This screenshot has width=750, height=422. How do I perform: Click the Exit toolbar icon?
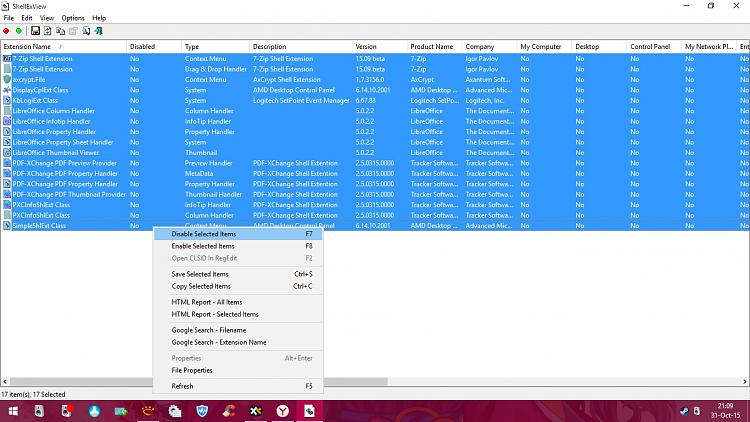(99, 31)
